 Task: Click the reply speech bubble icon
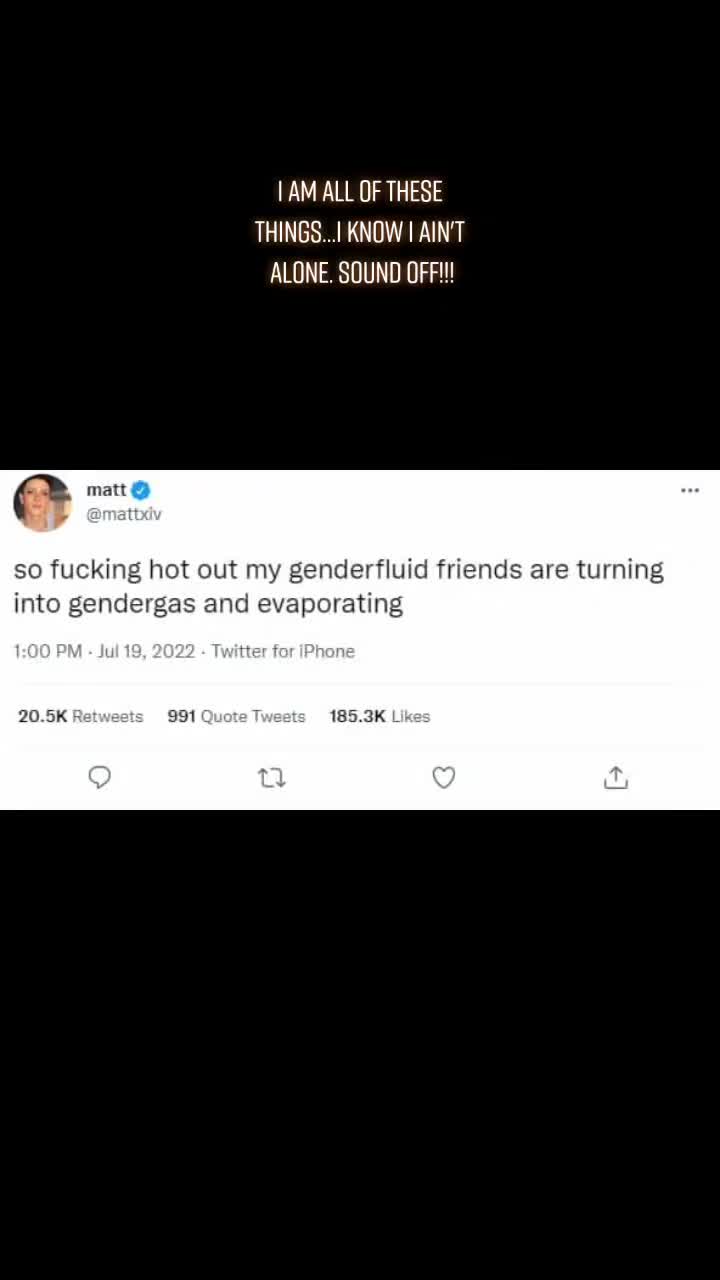point(99,777)
